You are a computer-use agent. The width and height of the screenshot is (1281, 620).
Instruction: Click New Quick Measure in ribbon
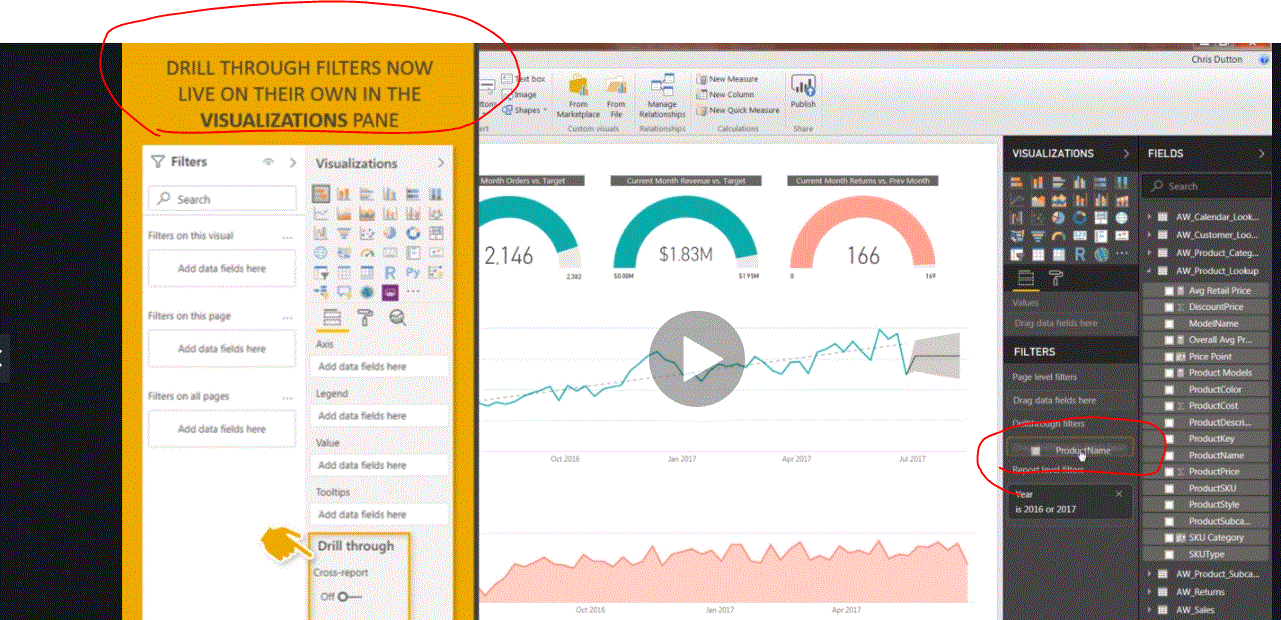point(738,110)
